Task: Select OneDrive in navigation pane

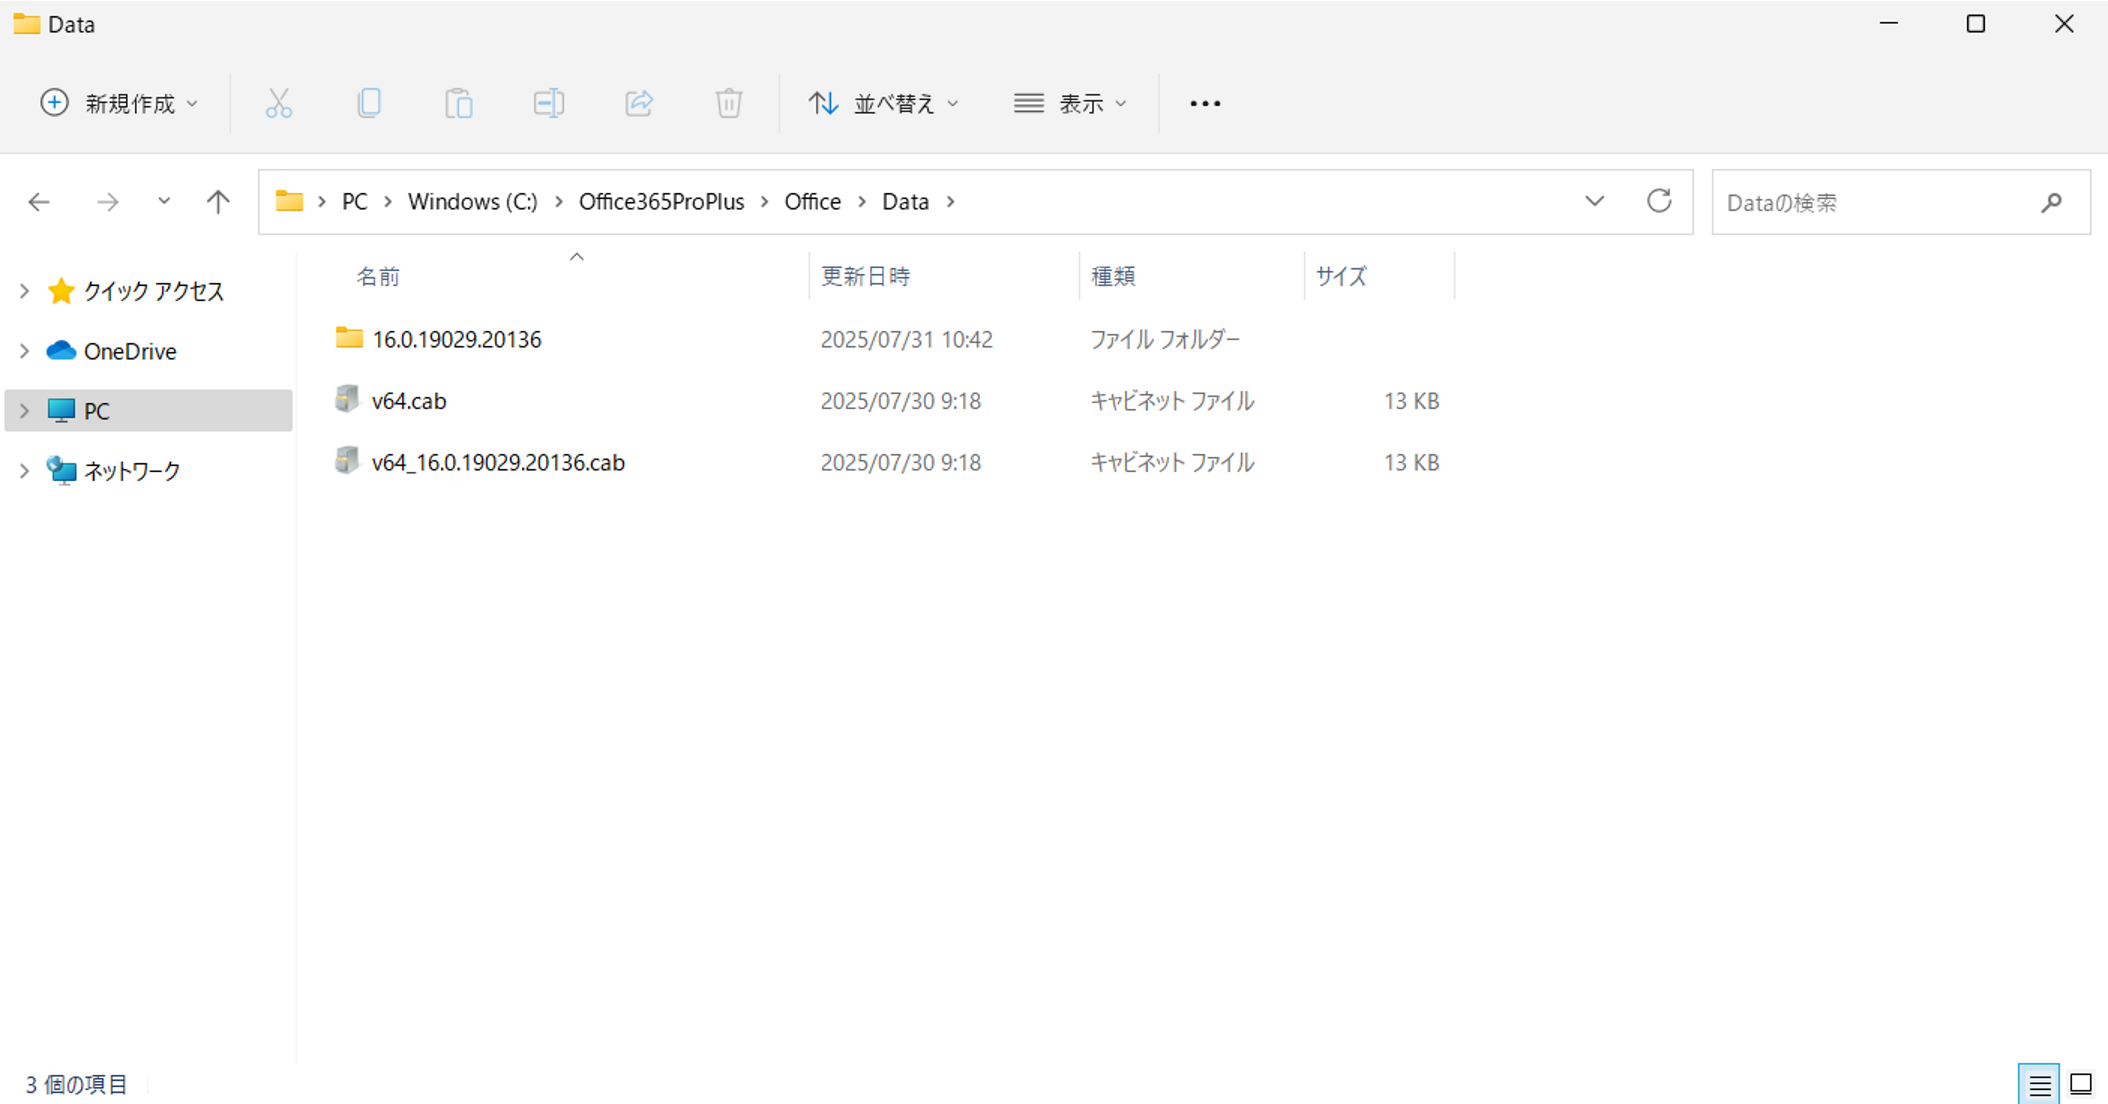Action: click(130, 351)
